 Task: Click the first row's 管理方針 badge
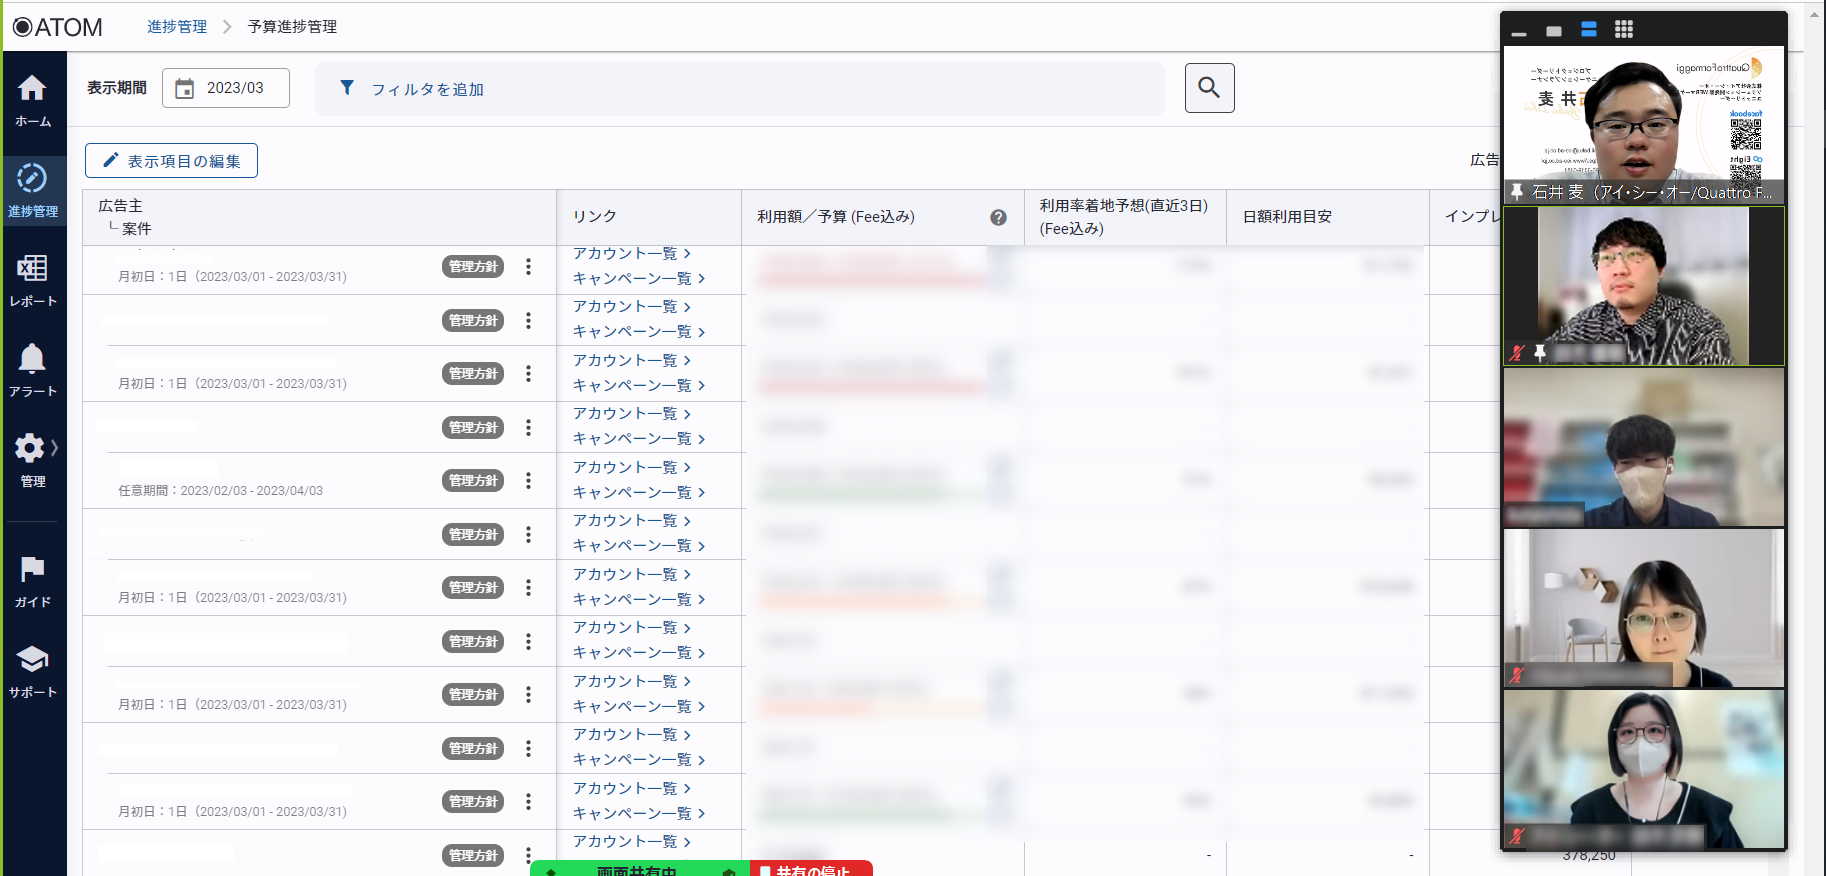[x=473, y=267]
